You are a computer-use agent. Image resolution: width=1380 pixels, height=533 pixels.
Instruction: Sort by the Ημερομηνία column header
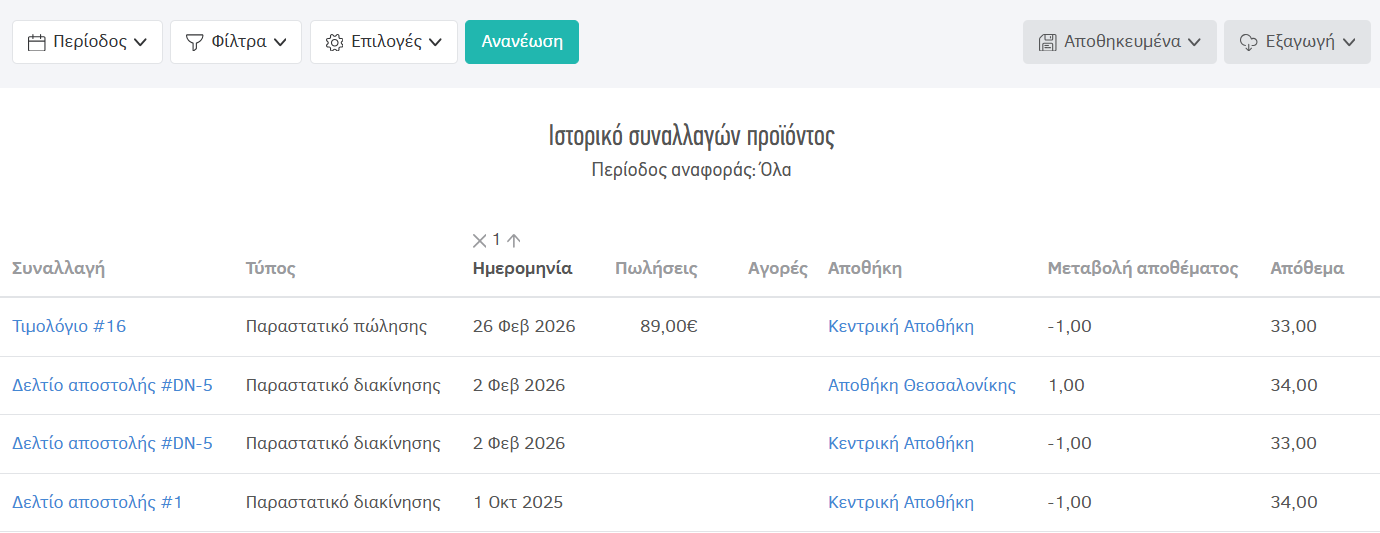point(522,268)
